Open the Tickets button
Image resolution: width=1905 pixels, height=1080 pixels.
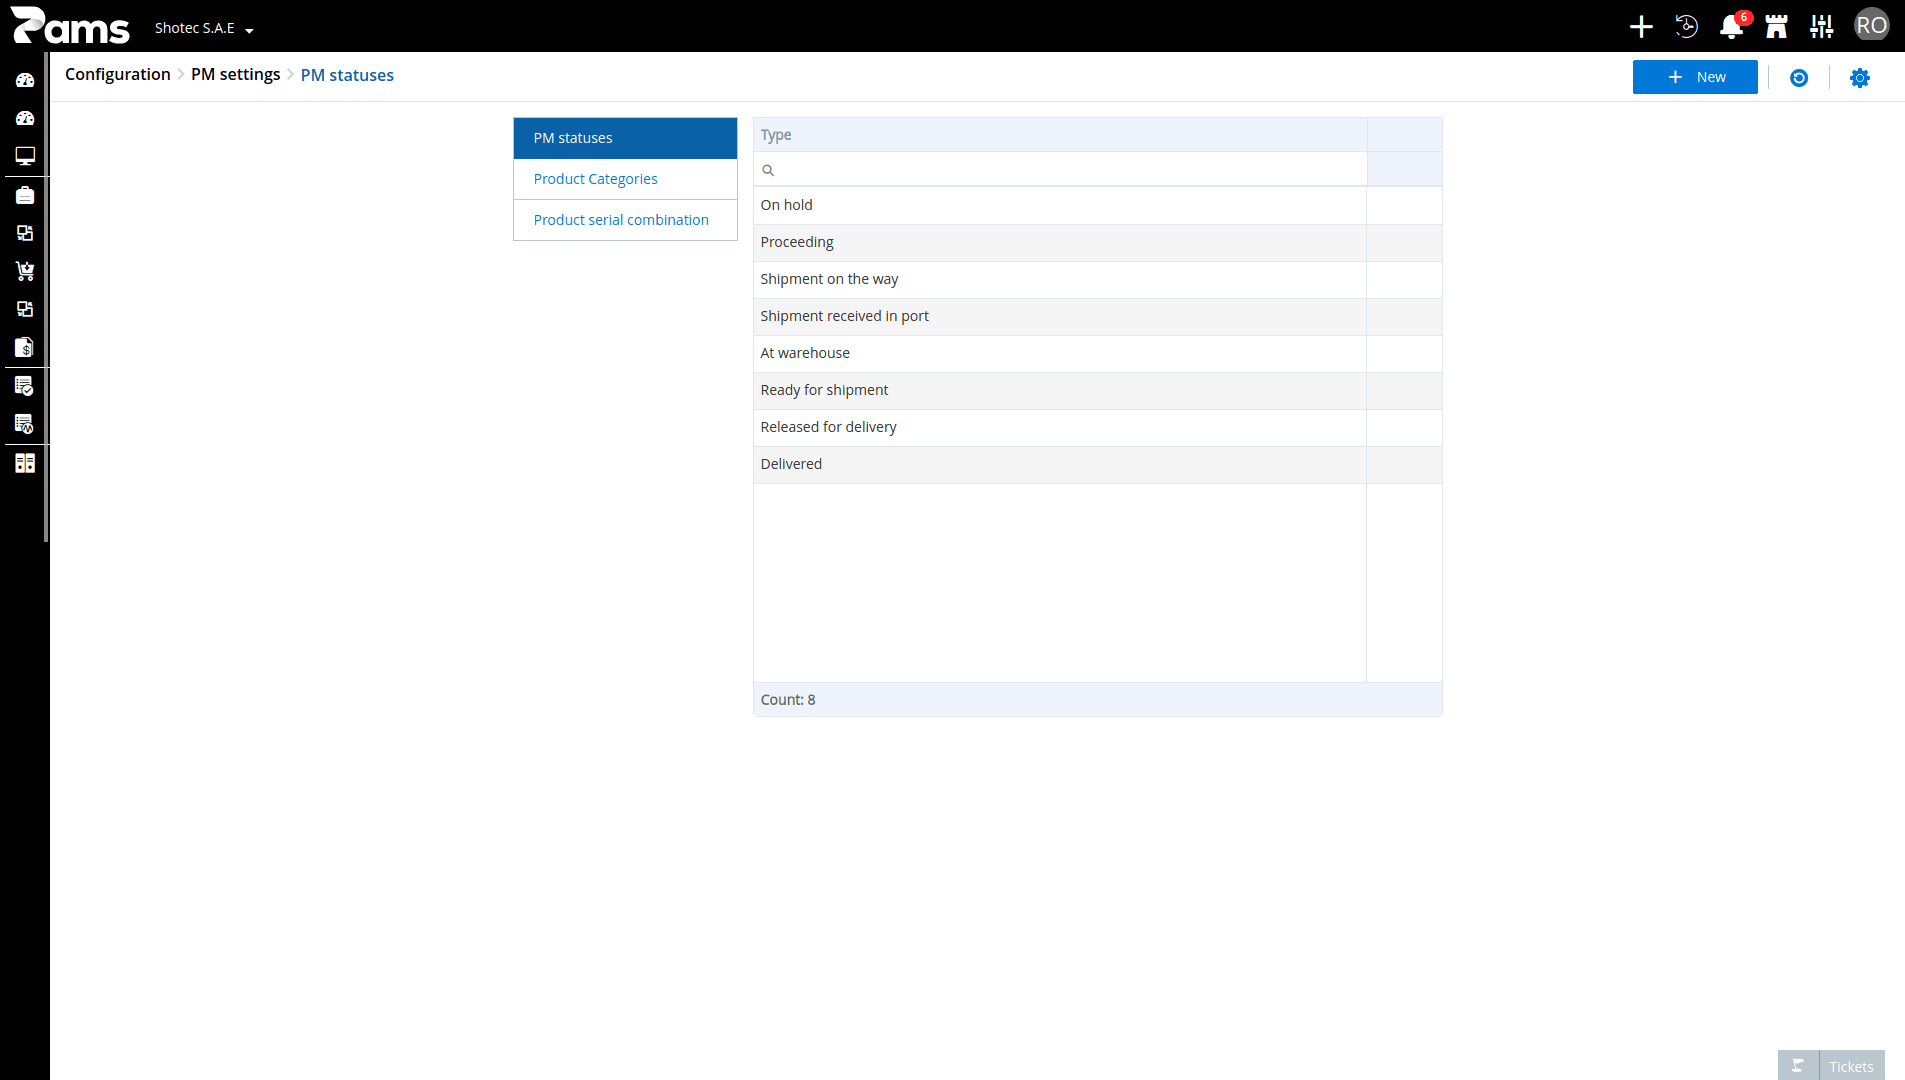pos(1851,1066)
